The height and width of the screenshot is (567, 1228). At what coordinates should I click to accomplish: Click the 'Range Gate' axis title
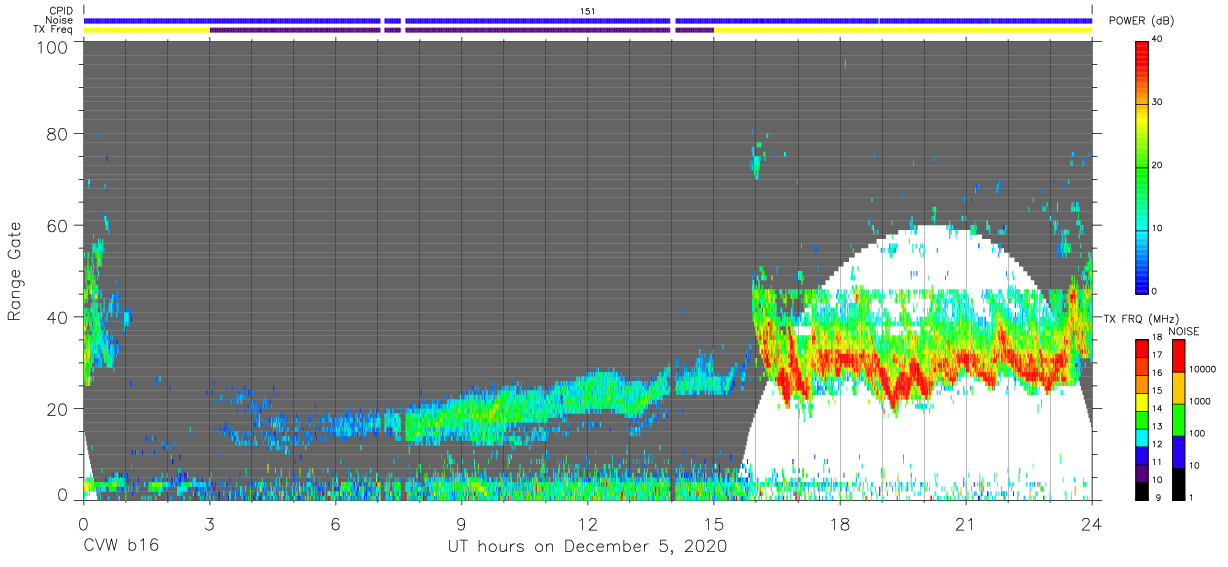(x=15, y=272)
